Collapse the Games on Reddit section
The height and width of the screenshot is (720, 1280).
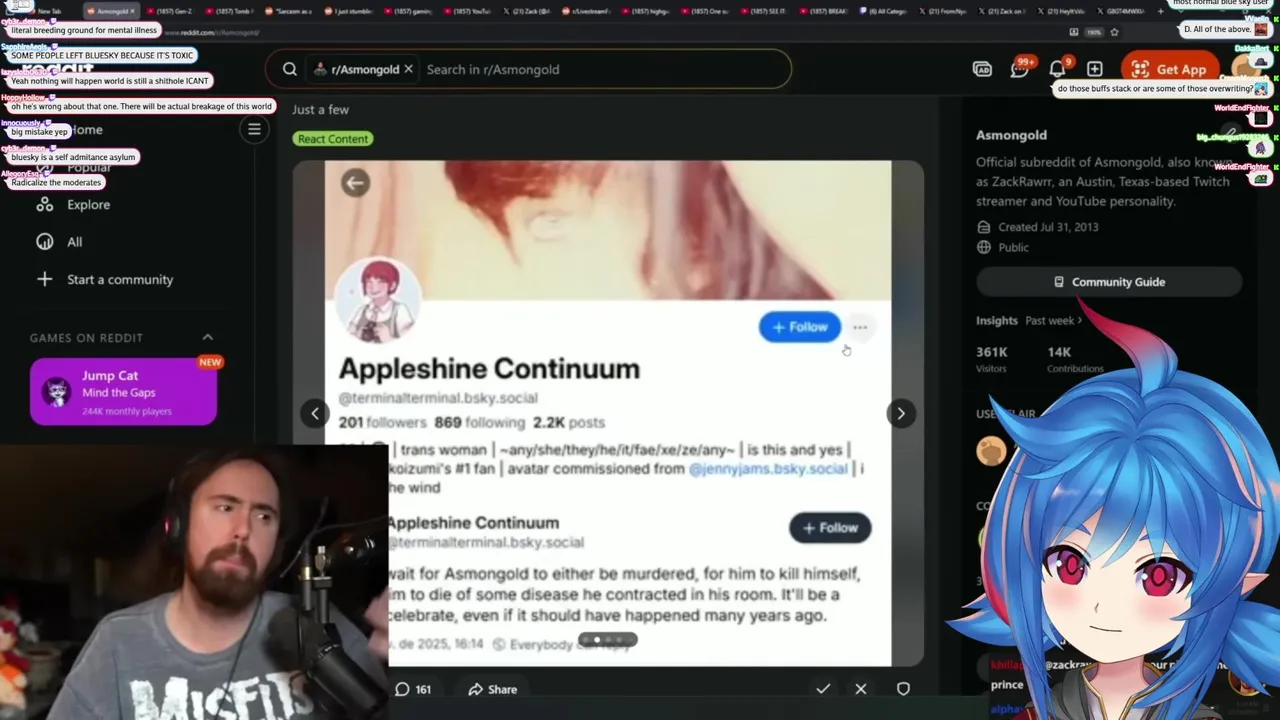(x=208, y=338)
